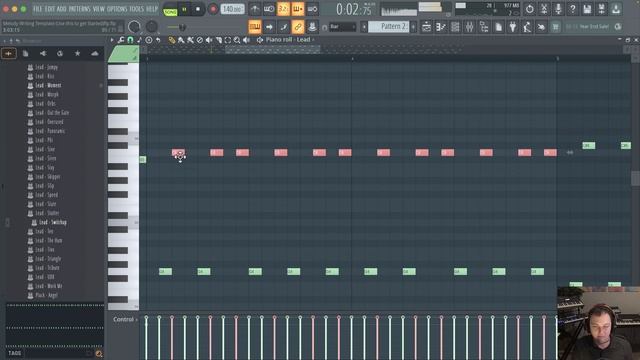
Task: Click the main volume knob
Action: click(x=134, y=27)
